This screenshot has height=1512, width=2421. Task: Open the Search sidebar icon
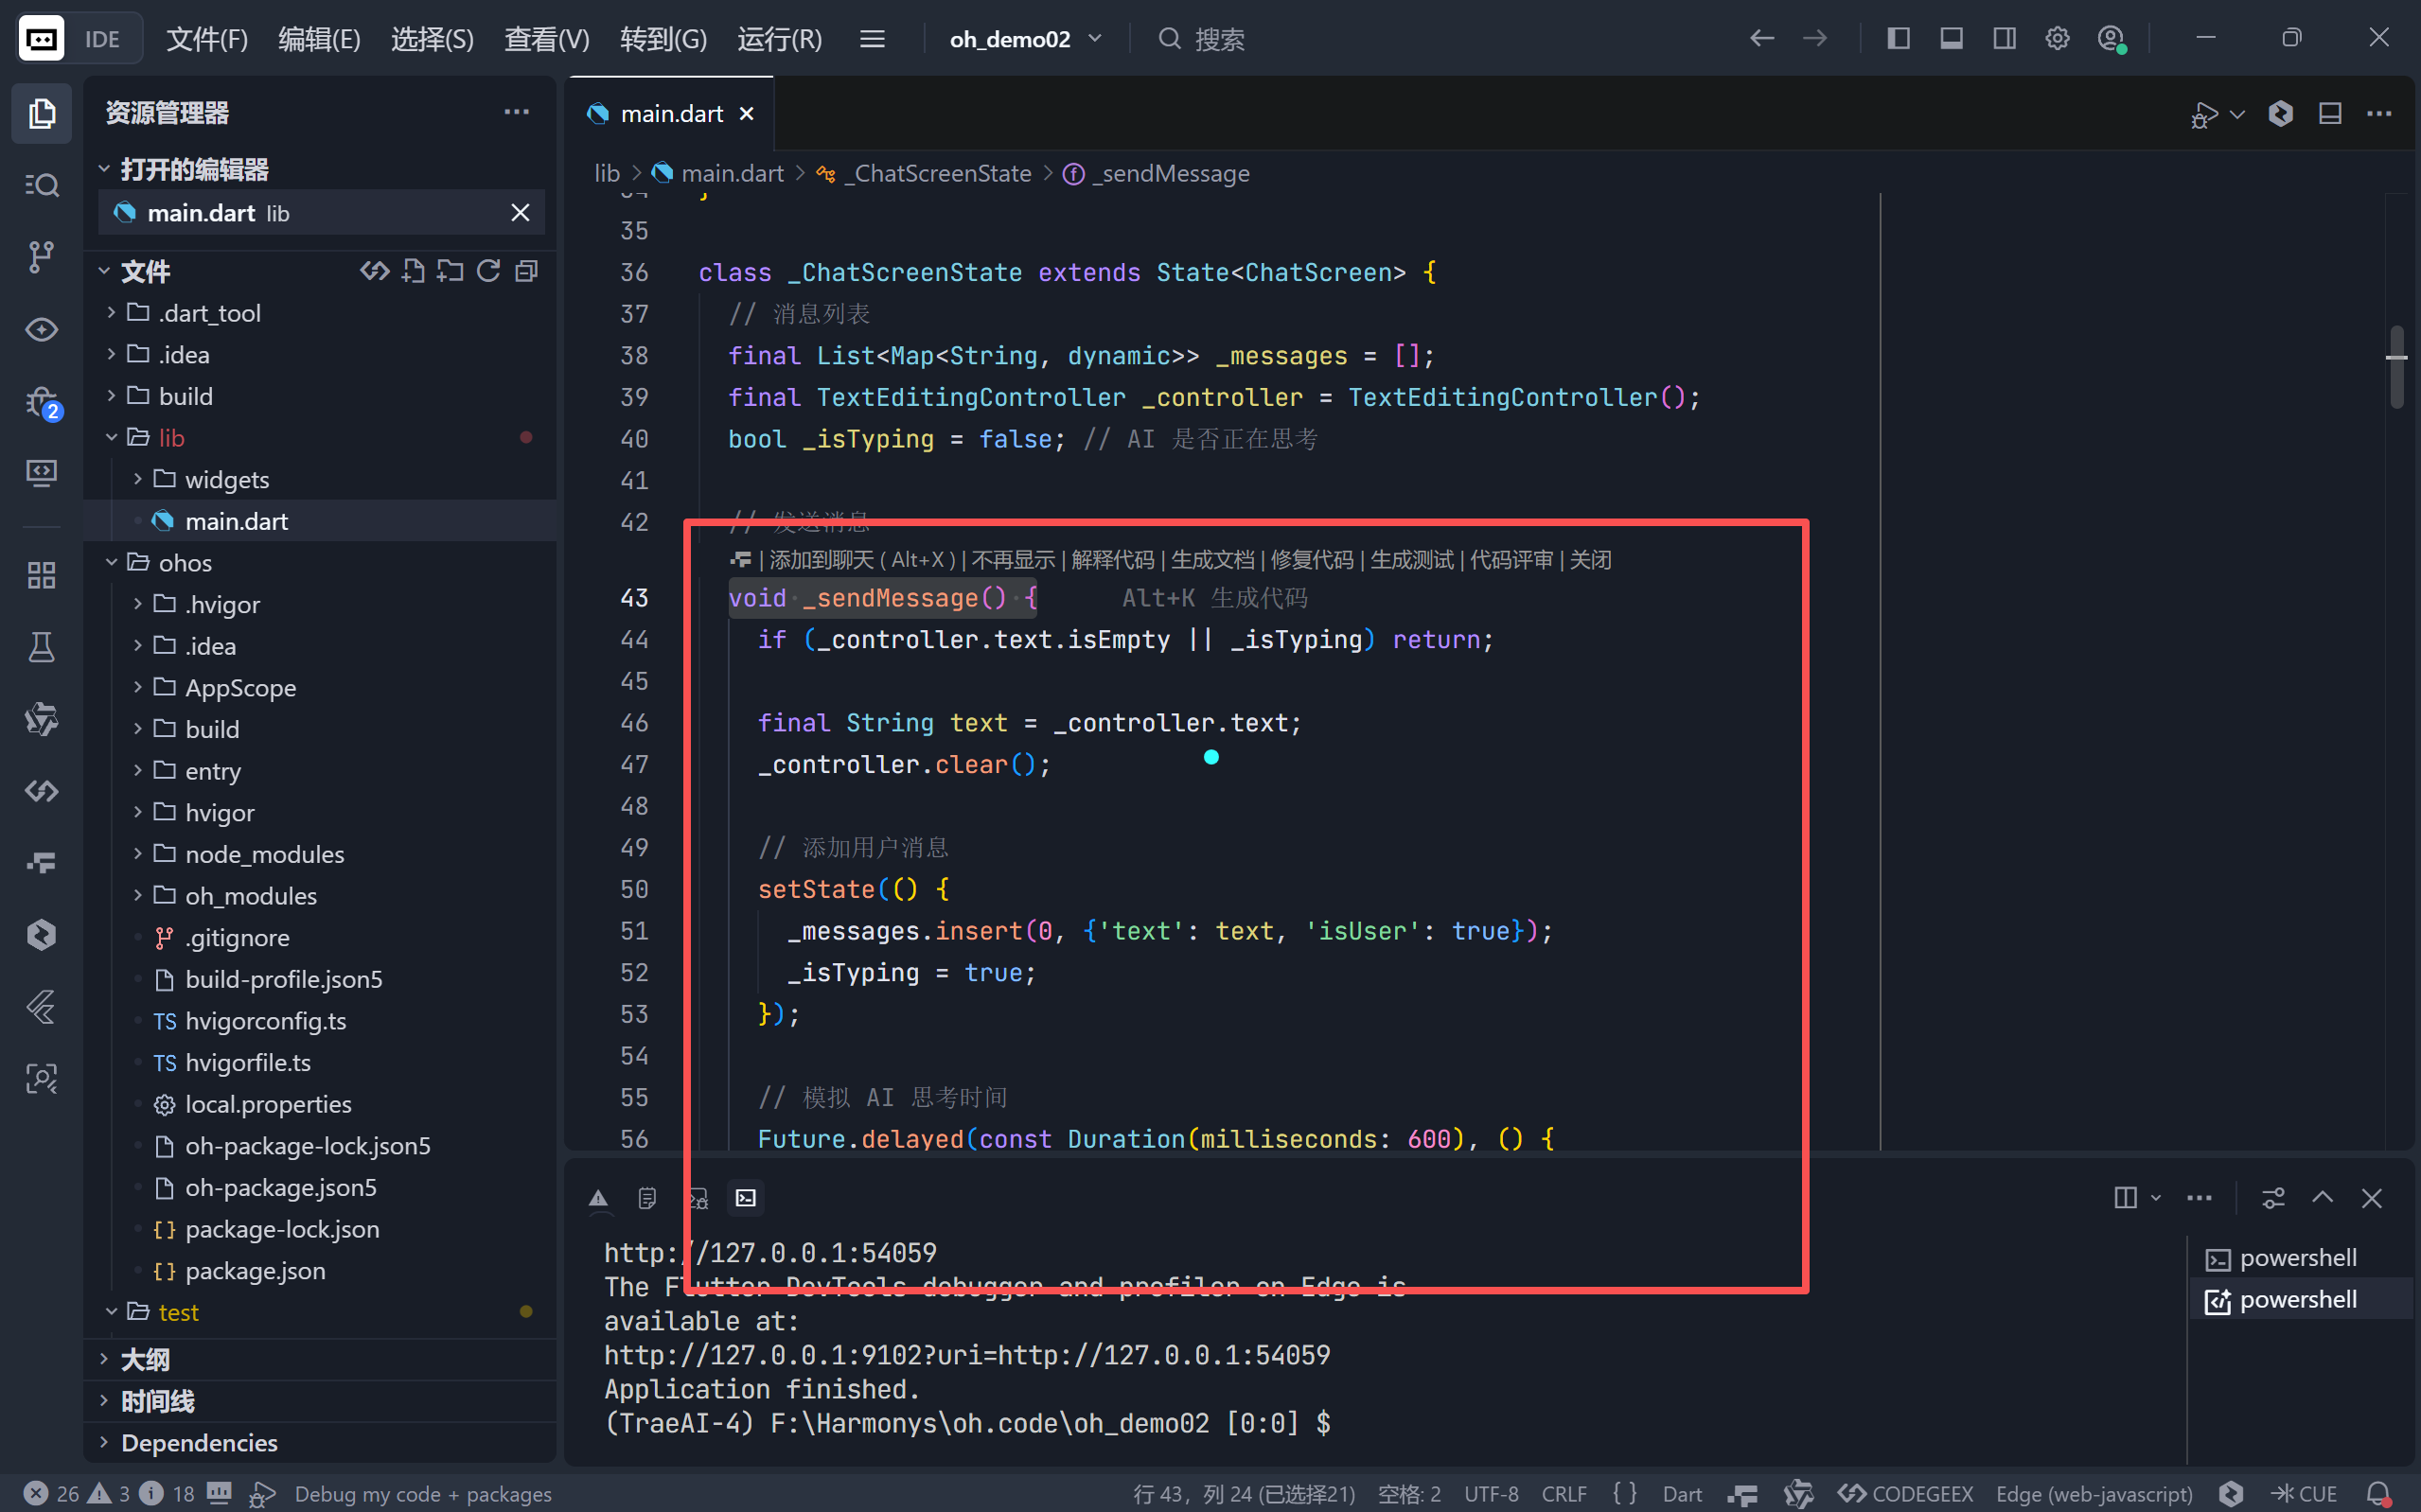coord(41,184)
